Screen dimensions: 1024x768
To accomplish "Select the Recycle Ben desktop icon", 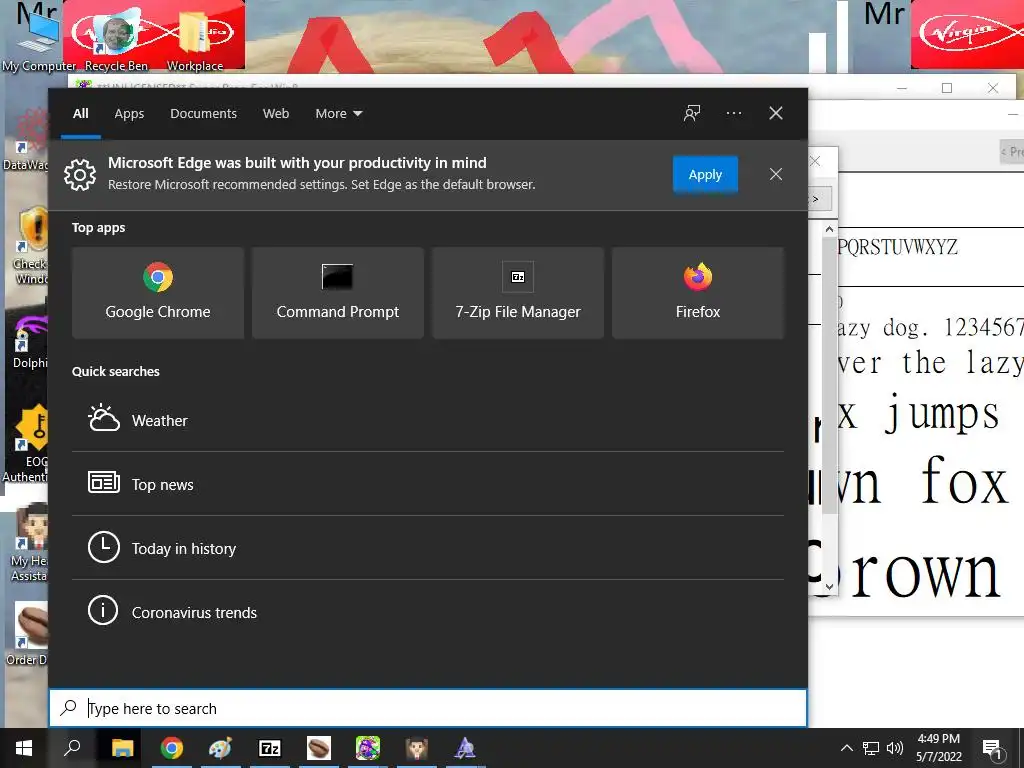I will [116, 40].
